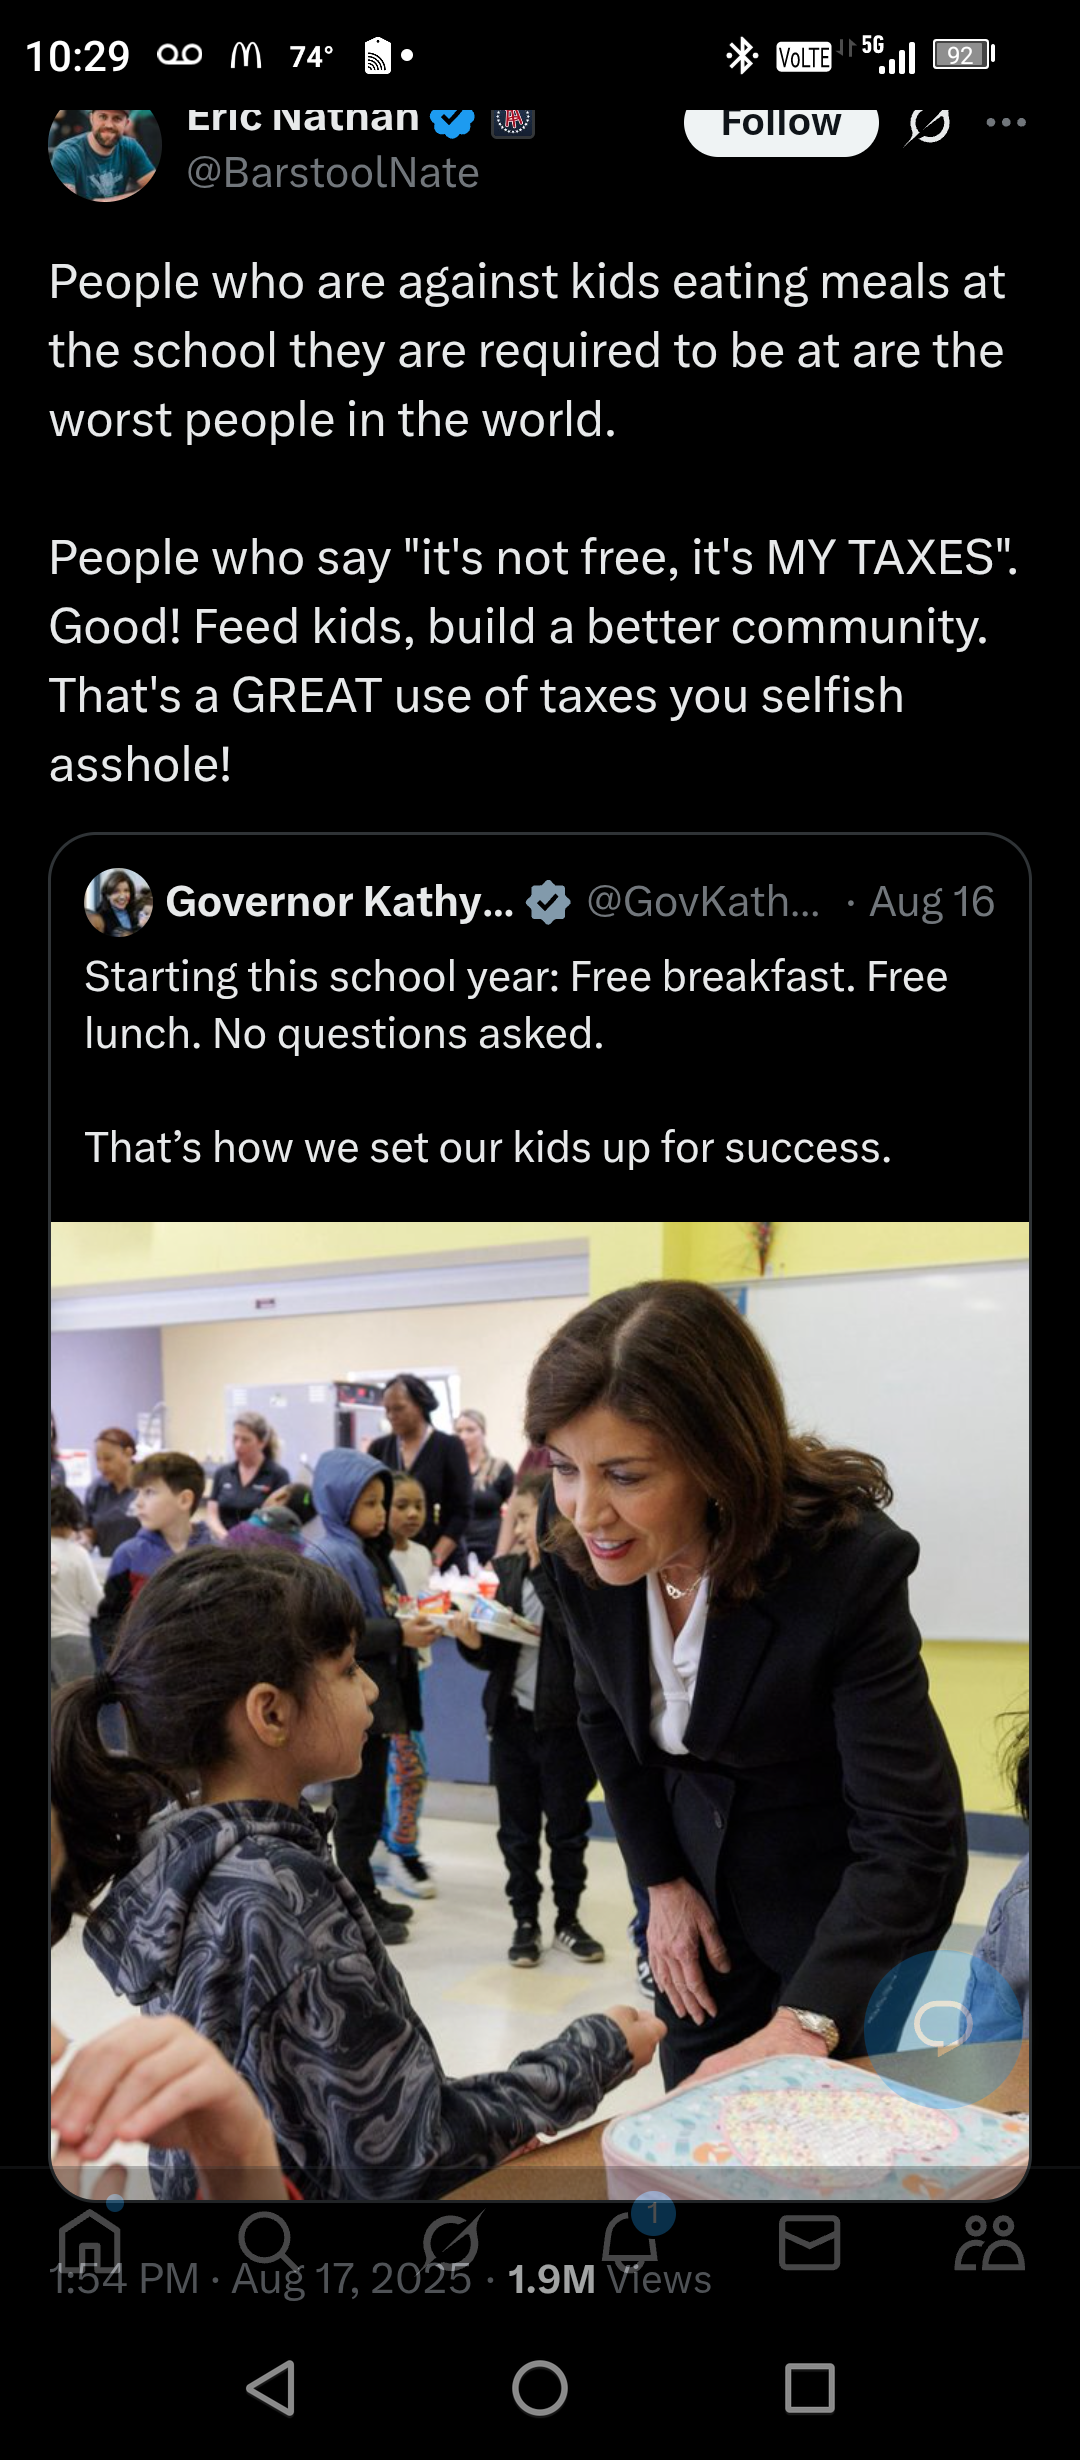Tap Governor Kathy's small avatar
Viewport: 1080px width, 2460px height.
click(119, 902)
